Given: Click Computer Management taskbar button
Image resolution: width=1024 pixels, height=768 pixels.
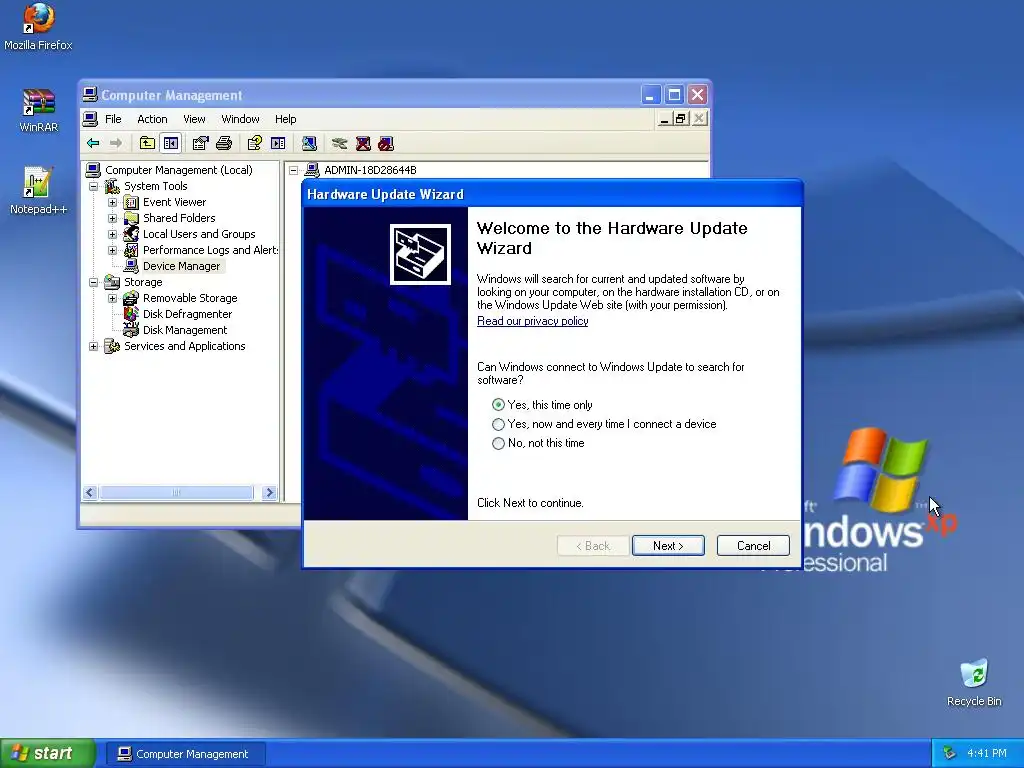Looking at the screenshot, I should [x=185, y=754].
